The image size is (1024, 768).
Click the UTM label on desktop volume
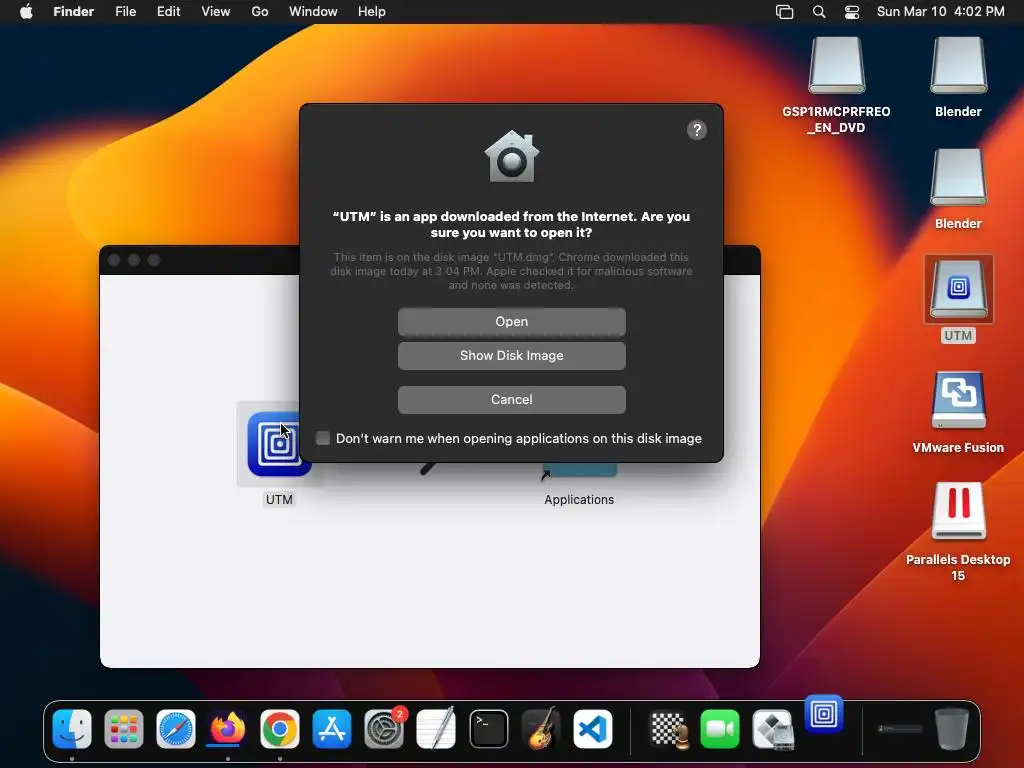(958, 336)
